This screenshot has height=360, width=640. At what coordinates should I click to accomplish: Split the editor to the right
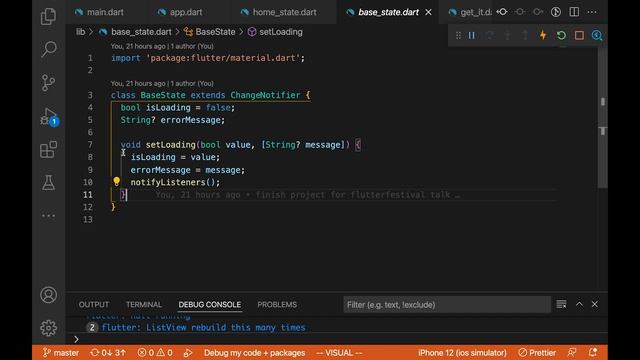[574, 12]
